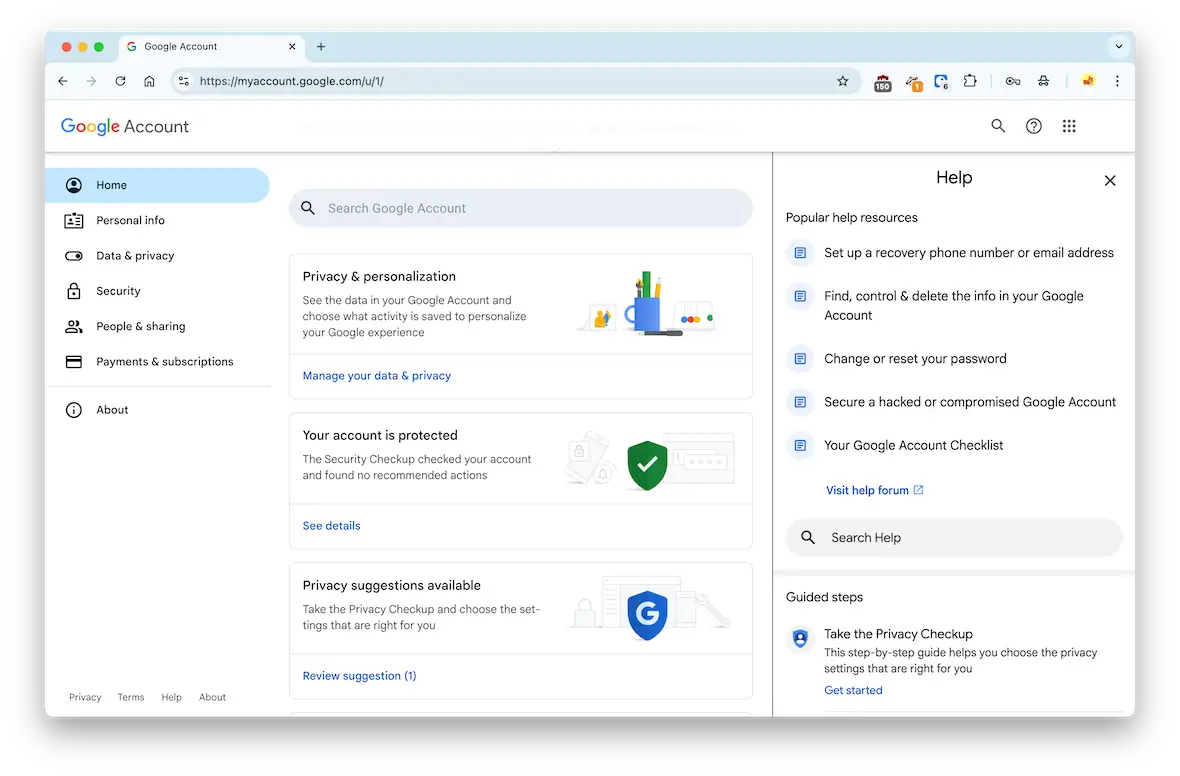Open the Google apps grid
The image size is (1180, 776).
(1069, 126)
